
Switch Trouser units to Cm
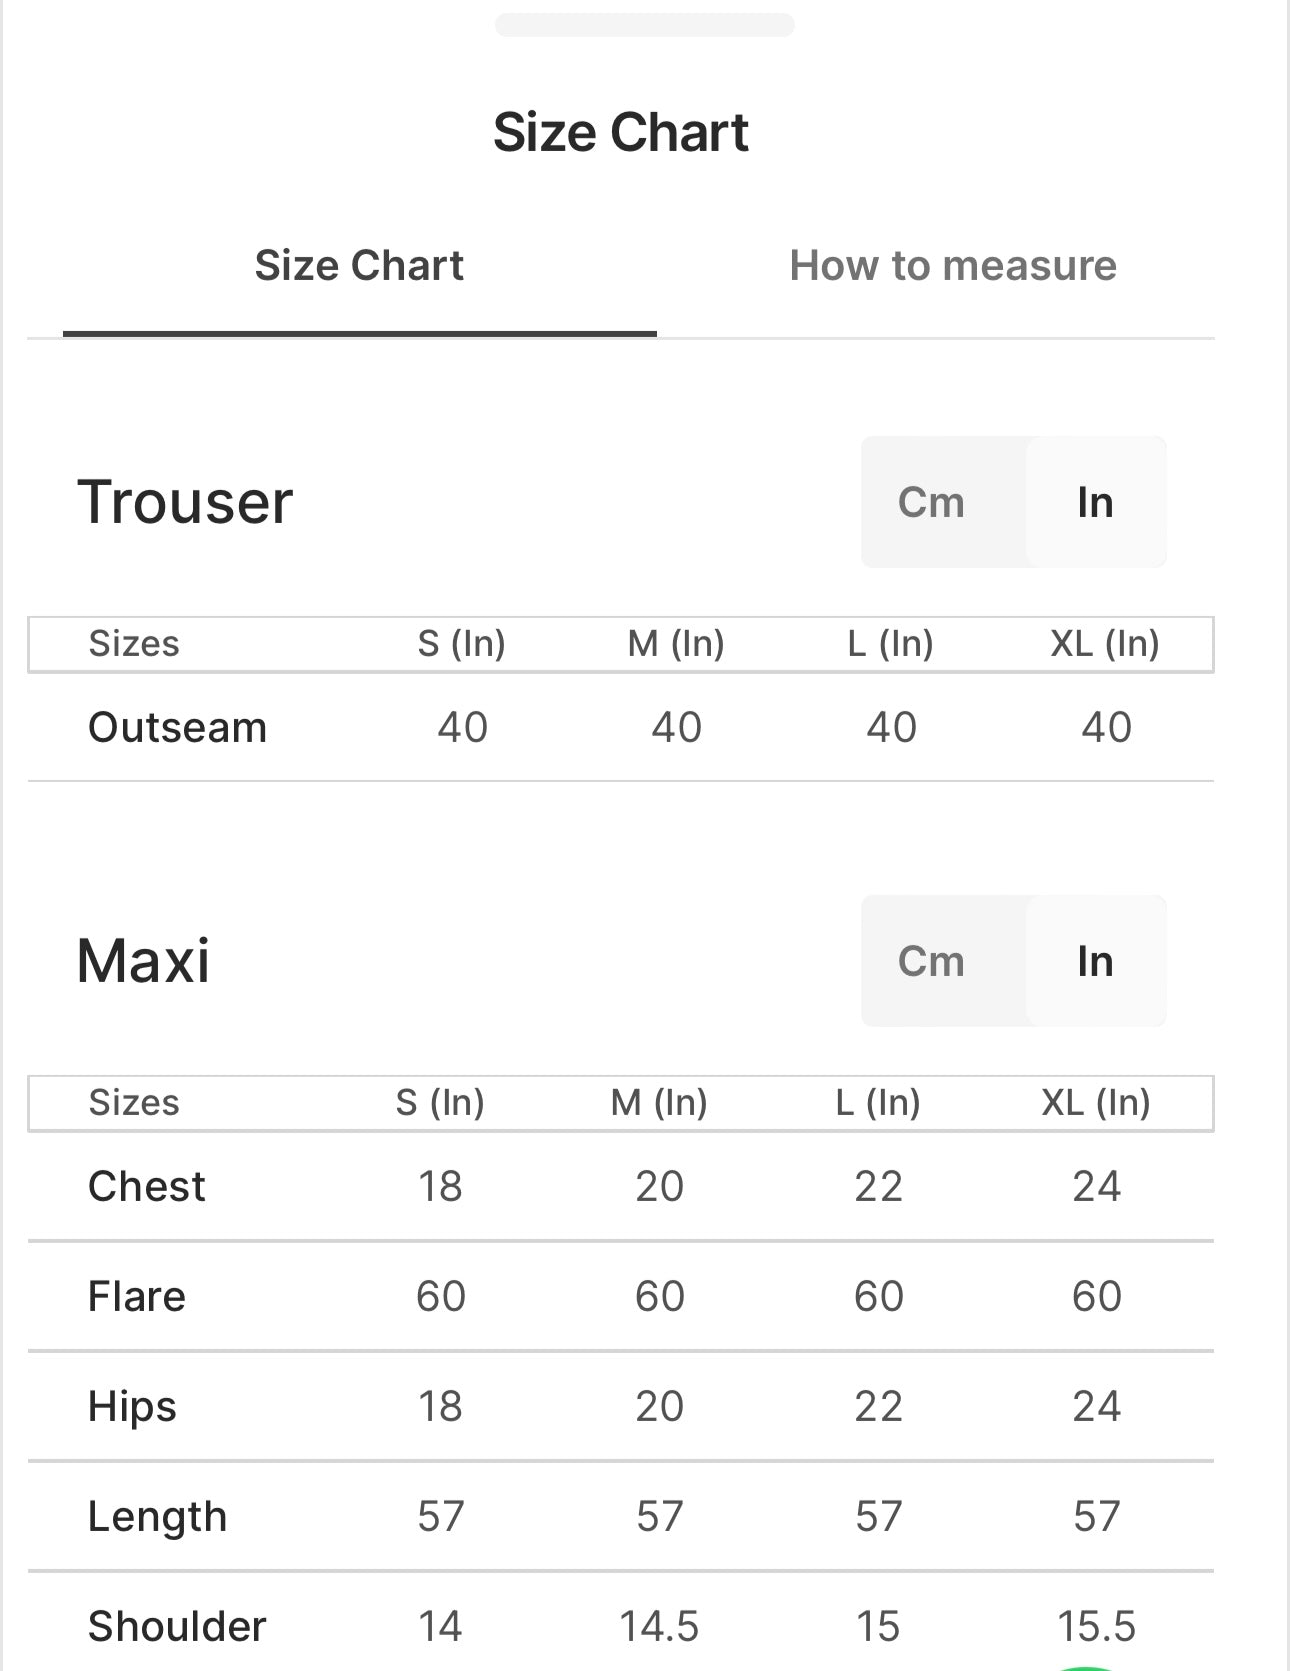pos(931,502)
